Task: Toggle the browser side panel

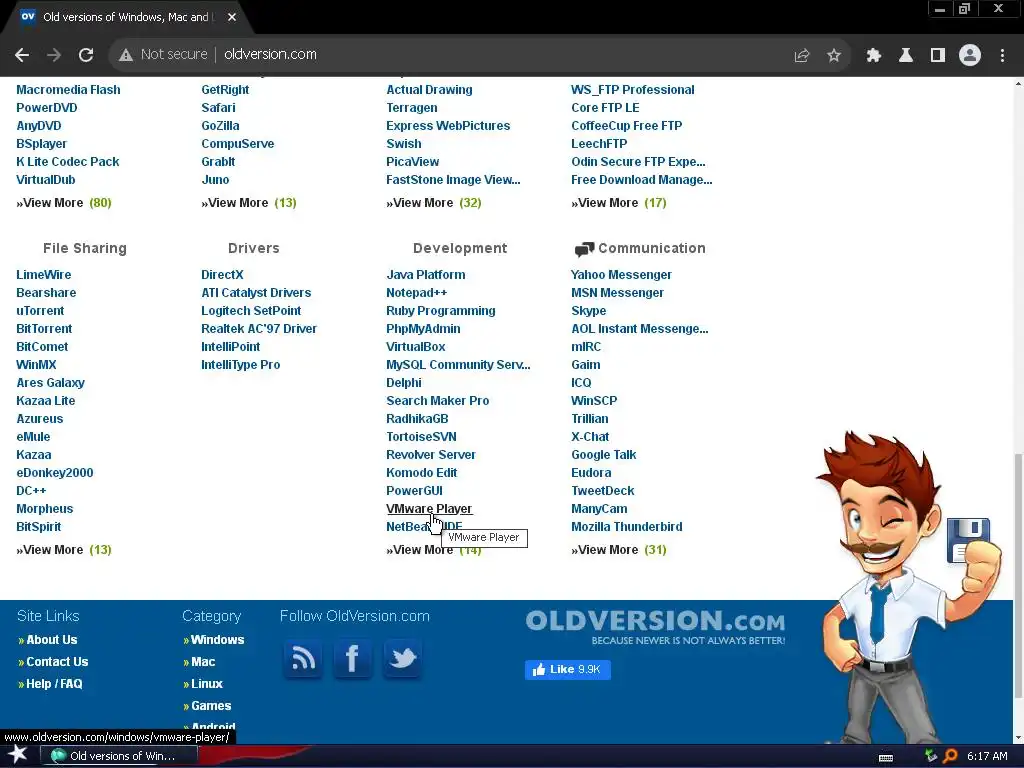Action: [938, 56]
